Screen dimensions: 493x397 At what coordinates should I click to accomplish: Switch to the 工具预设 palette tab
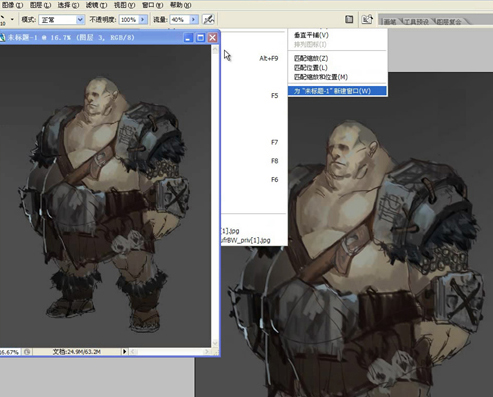417,22
